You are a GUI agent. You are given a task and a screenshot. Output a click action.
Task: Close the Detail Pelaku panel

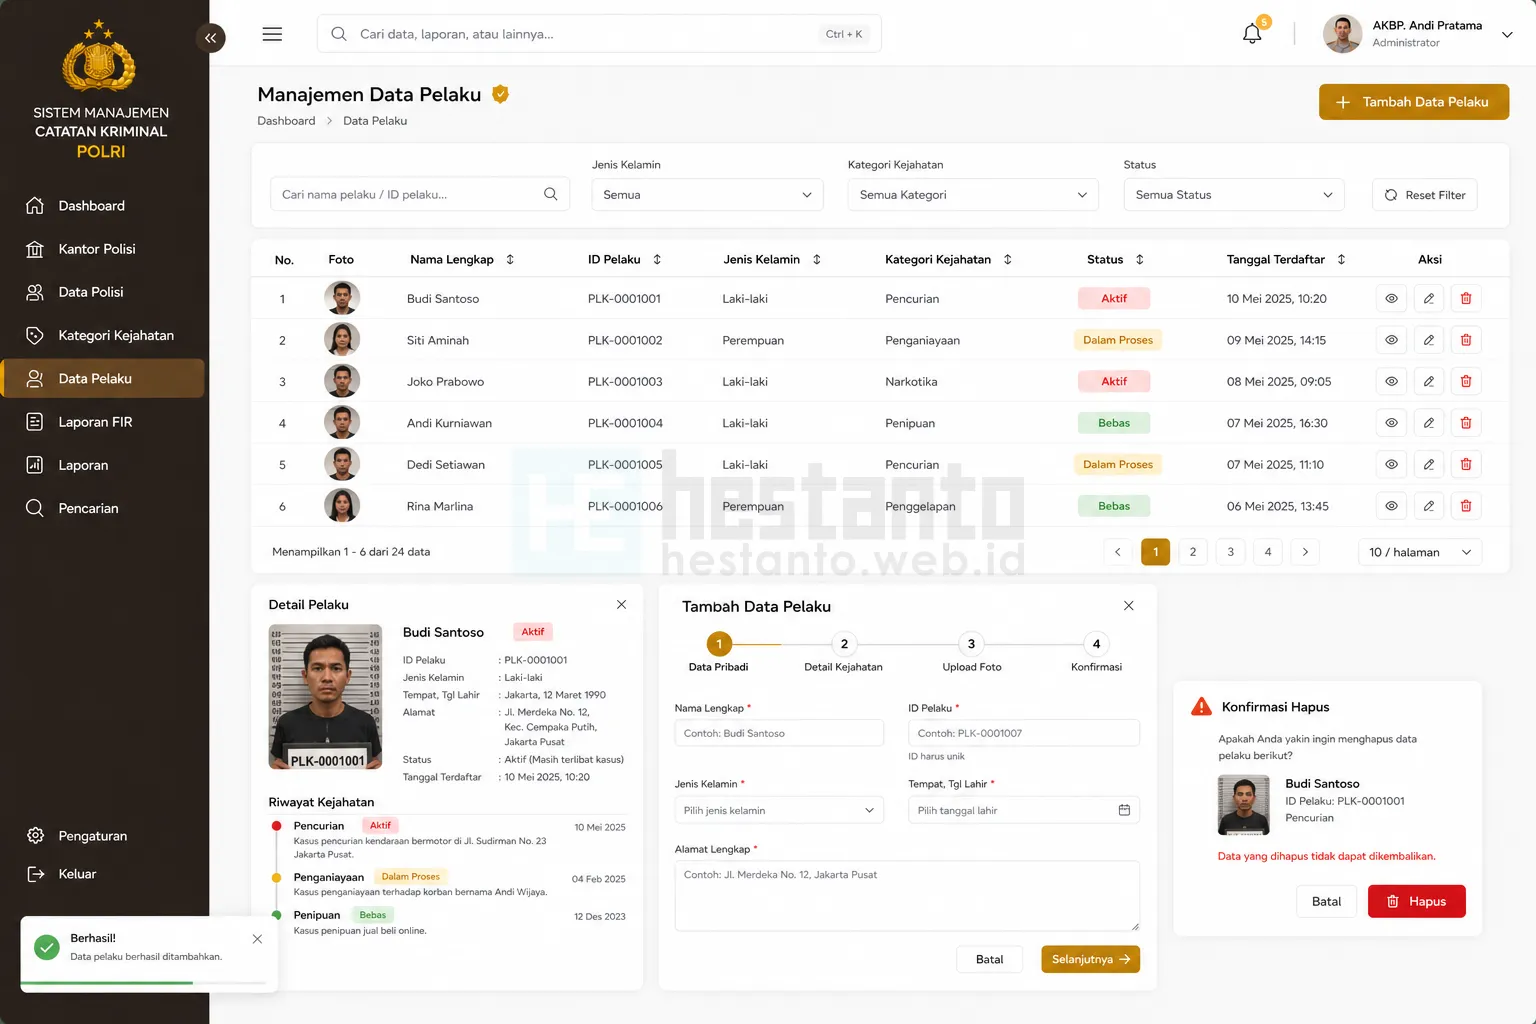pos(621,605)
